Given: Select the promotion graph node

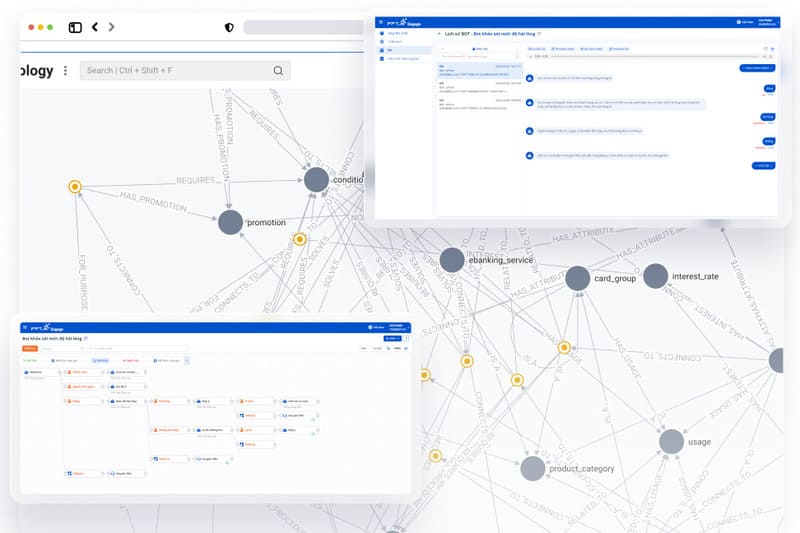Looking at the screenshot, I should [231, 222].
